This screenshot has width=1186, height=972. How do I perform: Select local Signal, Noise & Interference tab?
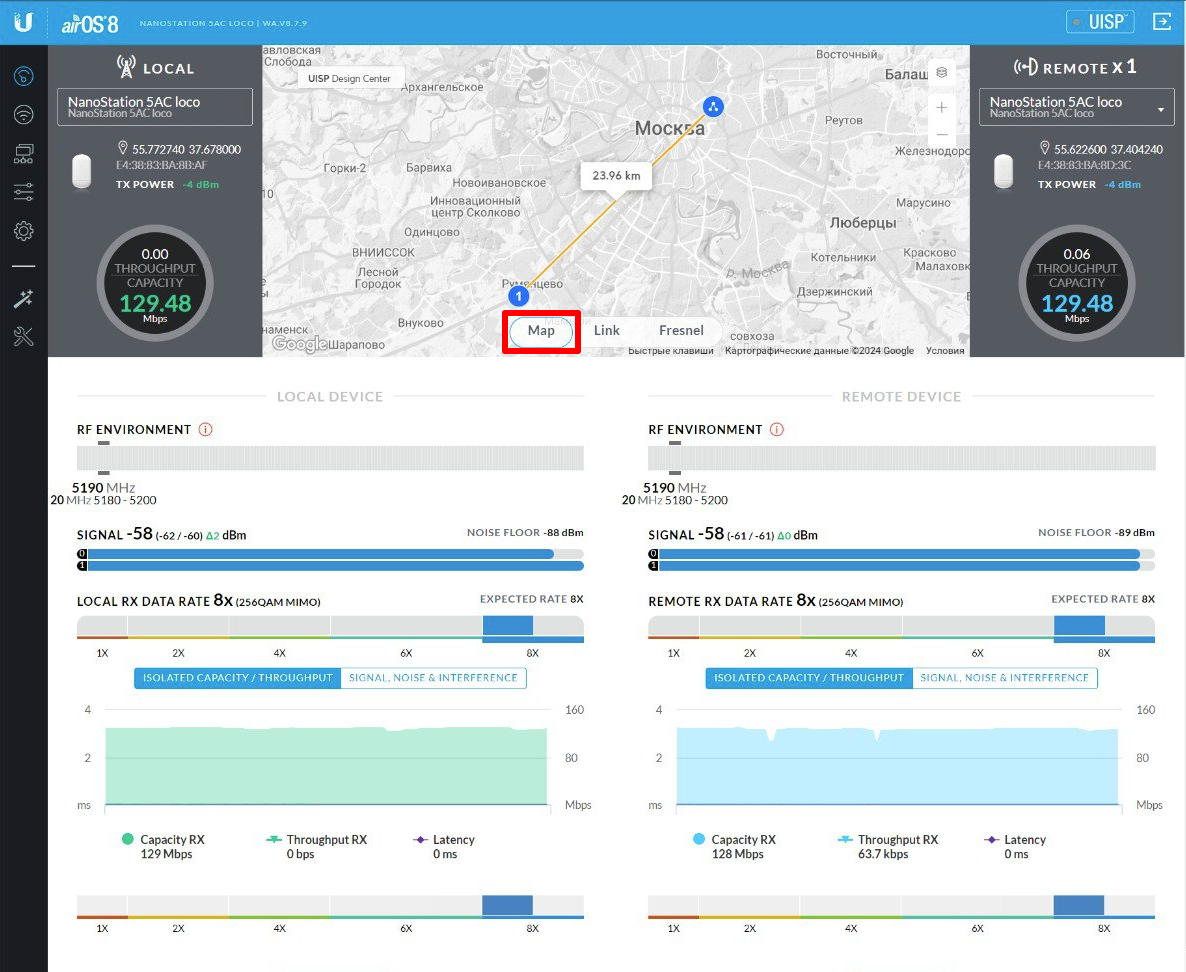tap(433, 678)
